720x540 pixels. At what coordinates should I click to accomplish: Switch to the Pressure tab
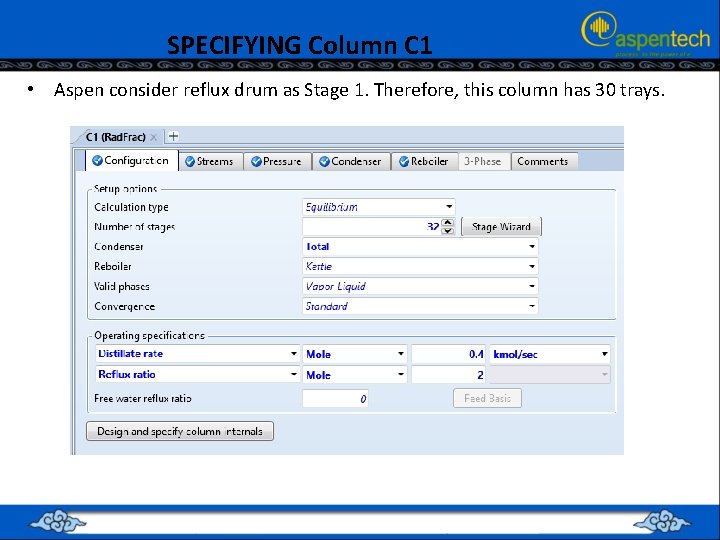(x=277, y=162)
